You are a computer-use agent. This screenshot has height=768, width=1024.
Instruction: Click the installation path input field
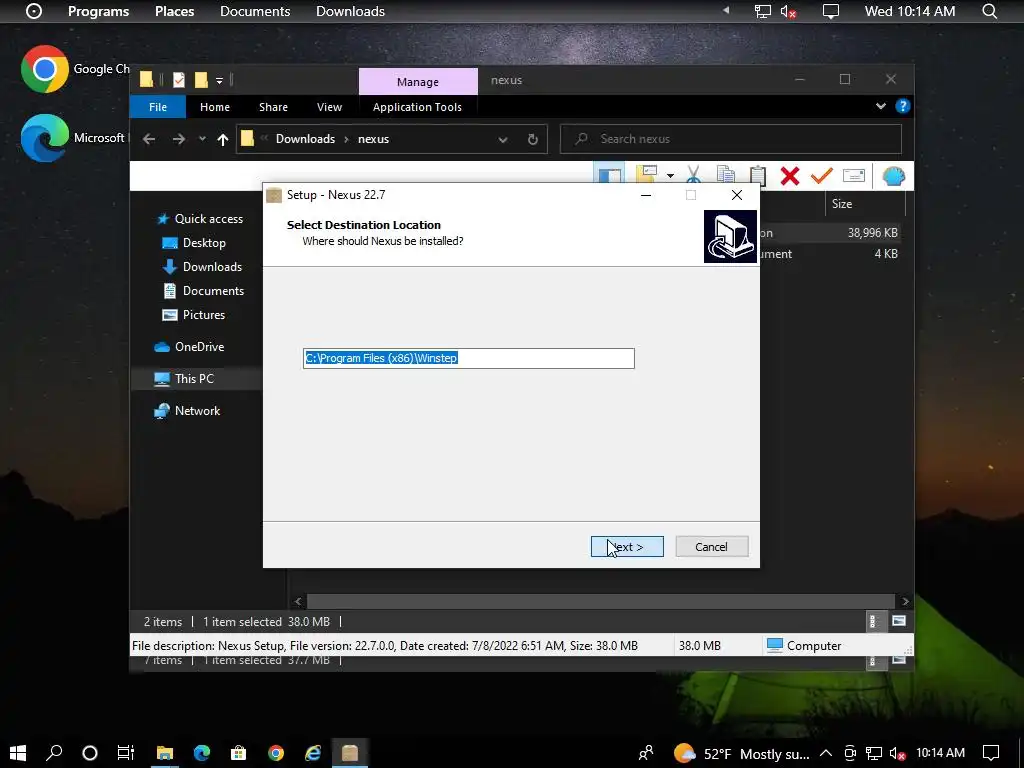(x=468, y=358)
